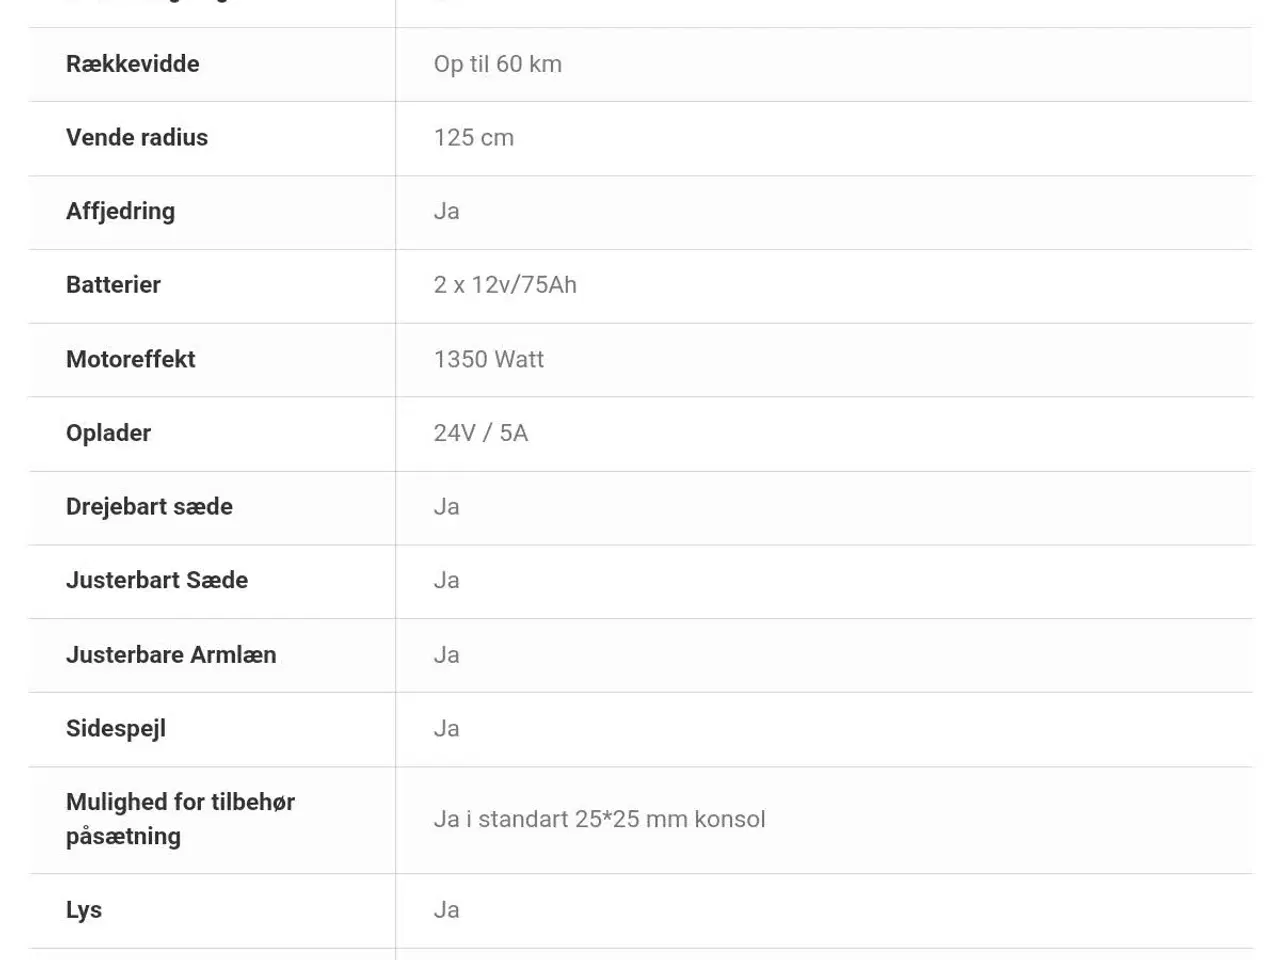Image resolution: width=1280 pixels, height=960 pixels.
Task: Select the '1350 Watt' value
Action: (488, 359)
